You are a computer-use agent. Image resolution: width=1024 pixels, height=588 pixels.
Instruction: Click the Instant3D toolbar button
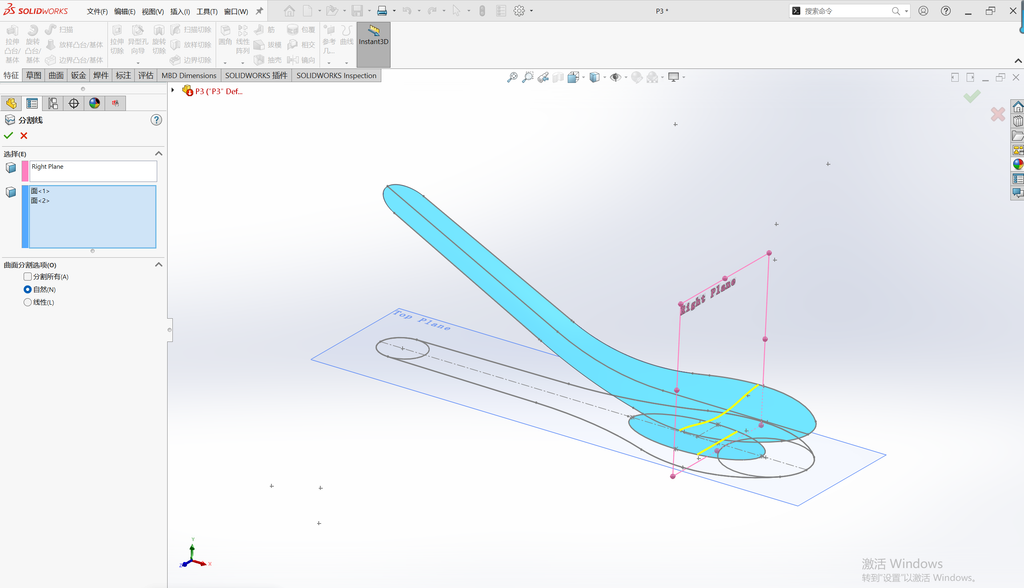(x=374, y=44)
